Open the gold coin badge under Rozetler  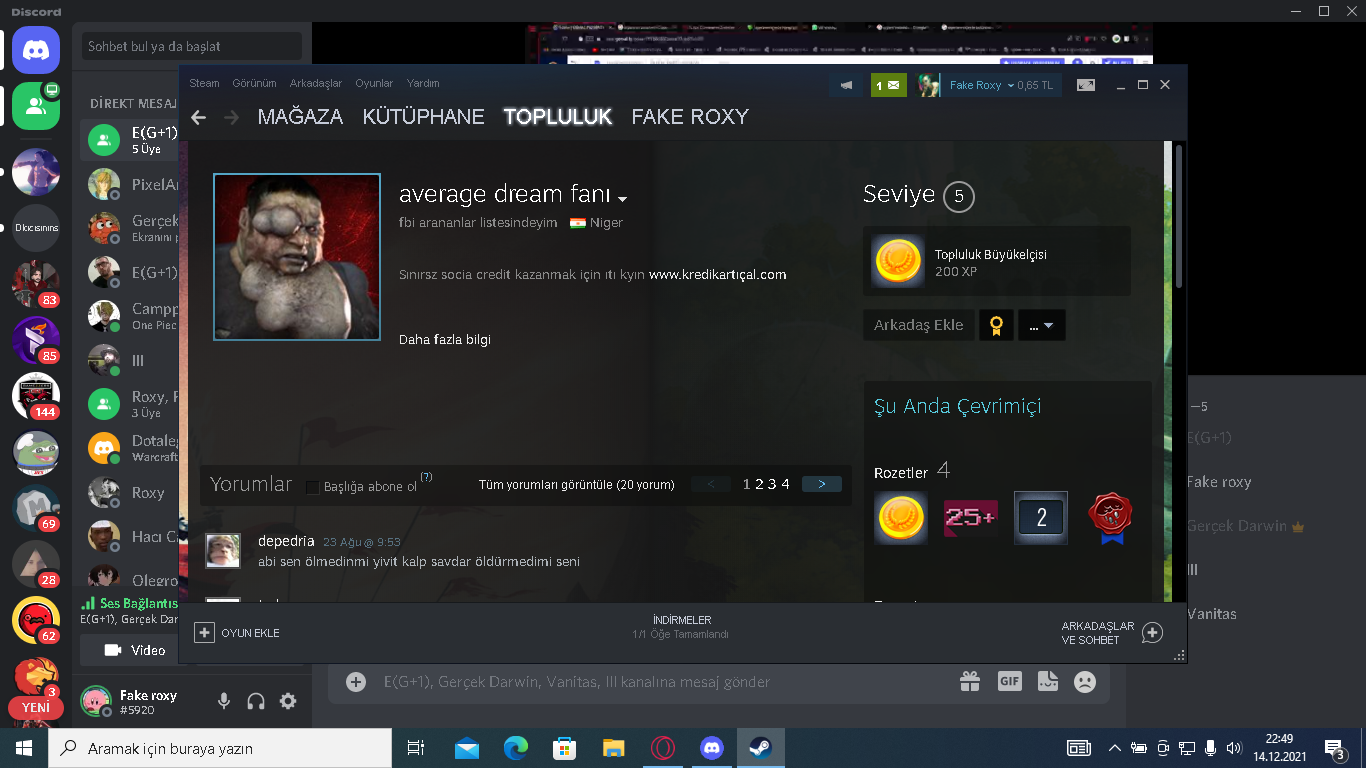(x=901, y=518)
